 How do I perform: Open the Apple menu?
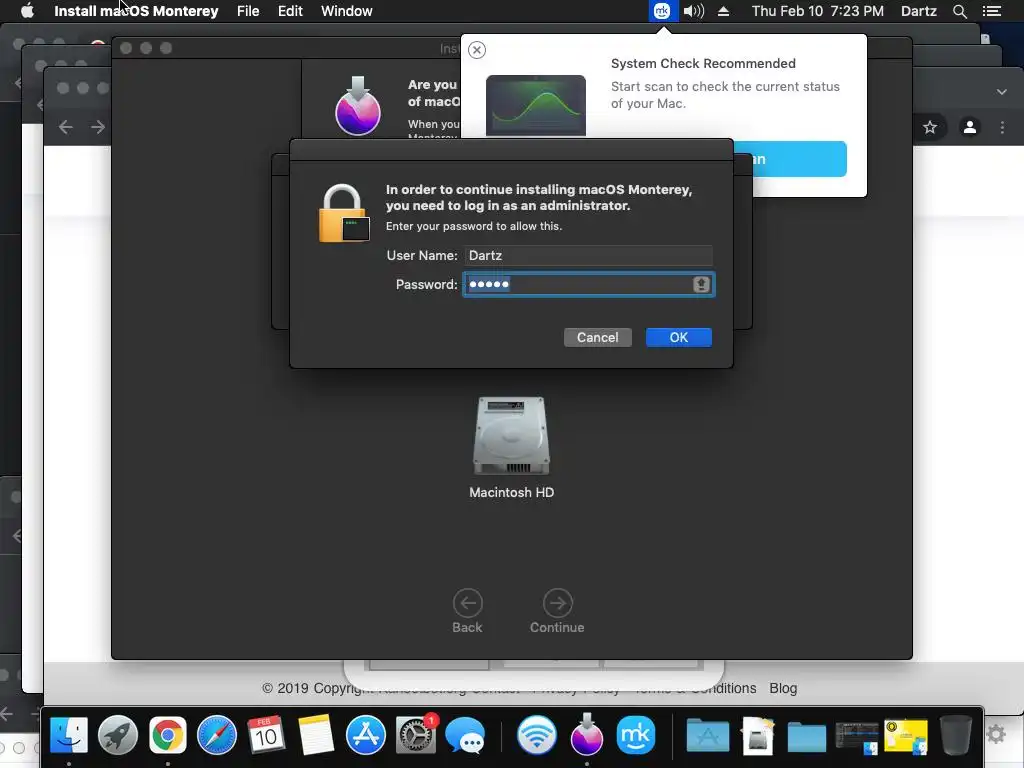point(27,11)
